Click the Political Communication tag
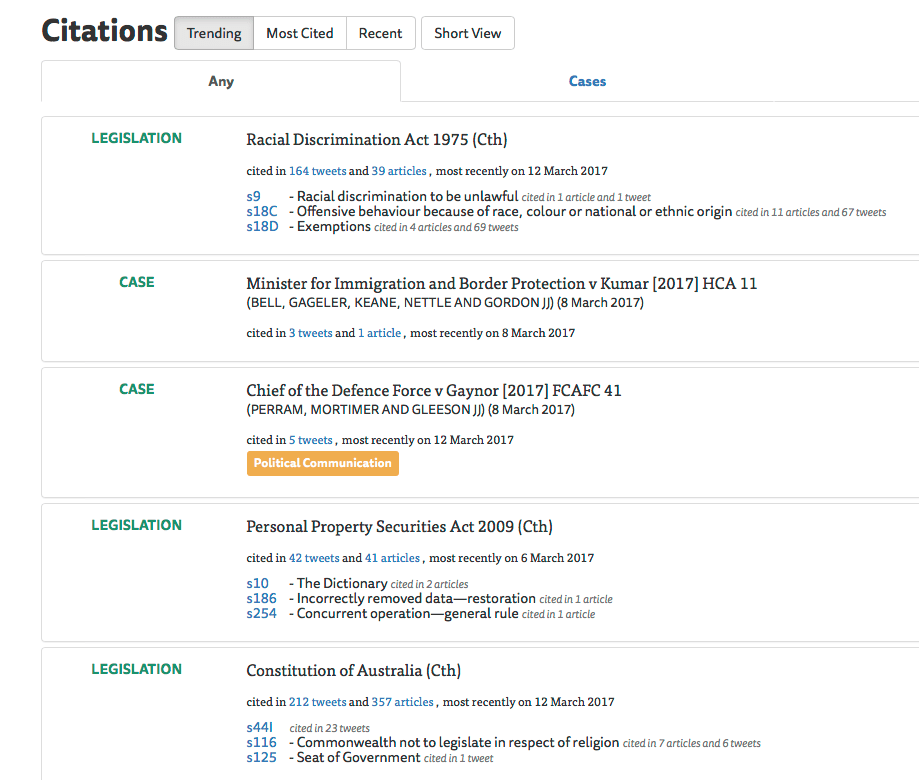919x780 pixels. point(322,463)
